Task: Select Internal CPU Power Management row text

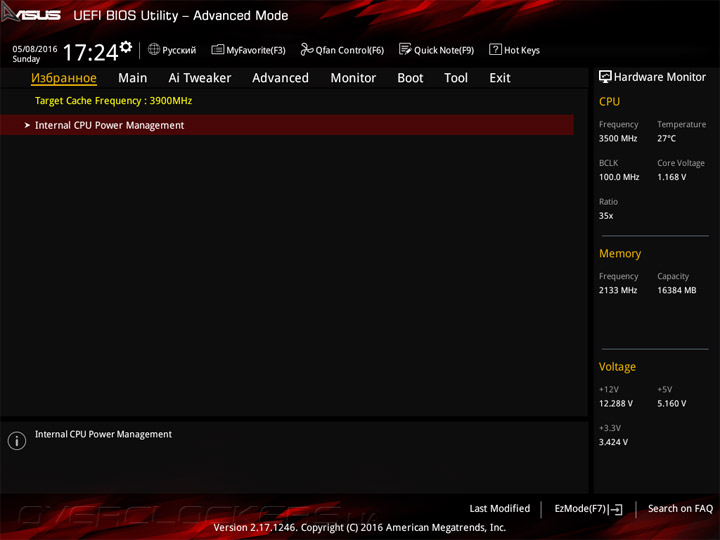Action: click(x=109, y=125)
